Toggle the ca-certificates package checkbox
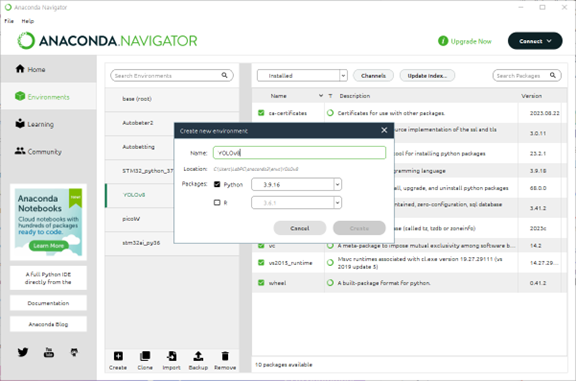576x381 pixels. coord(261,113)
